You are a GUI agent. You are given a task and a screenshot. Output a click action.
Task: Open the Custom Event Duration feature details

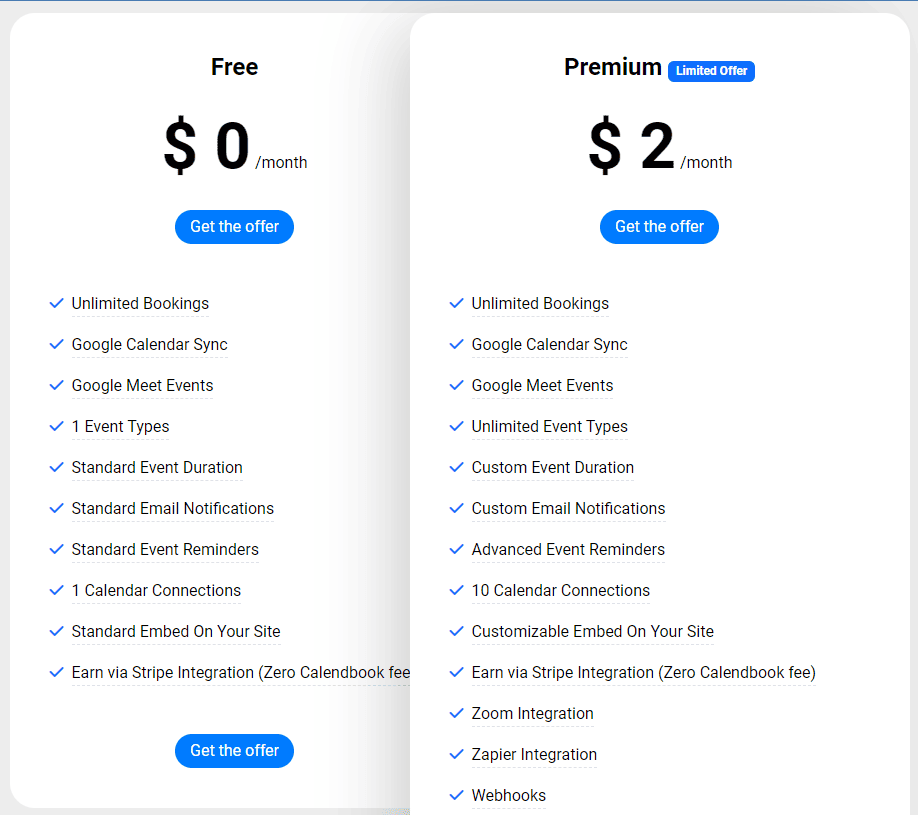(x=552, y=467)
